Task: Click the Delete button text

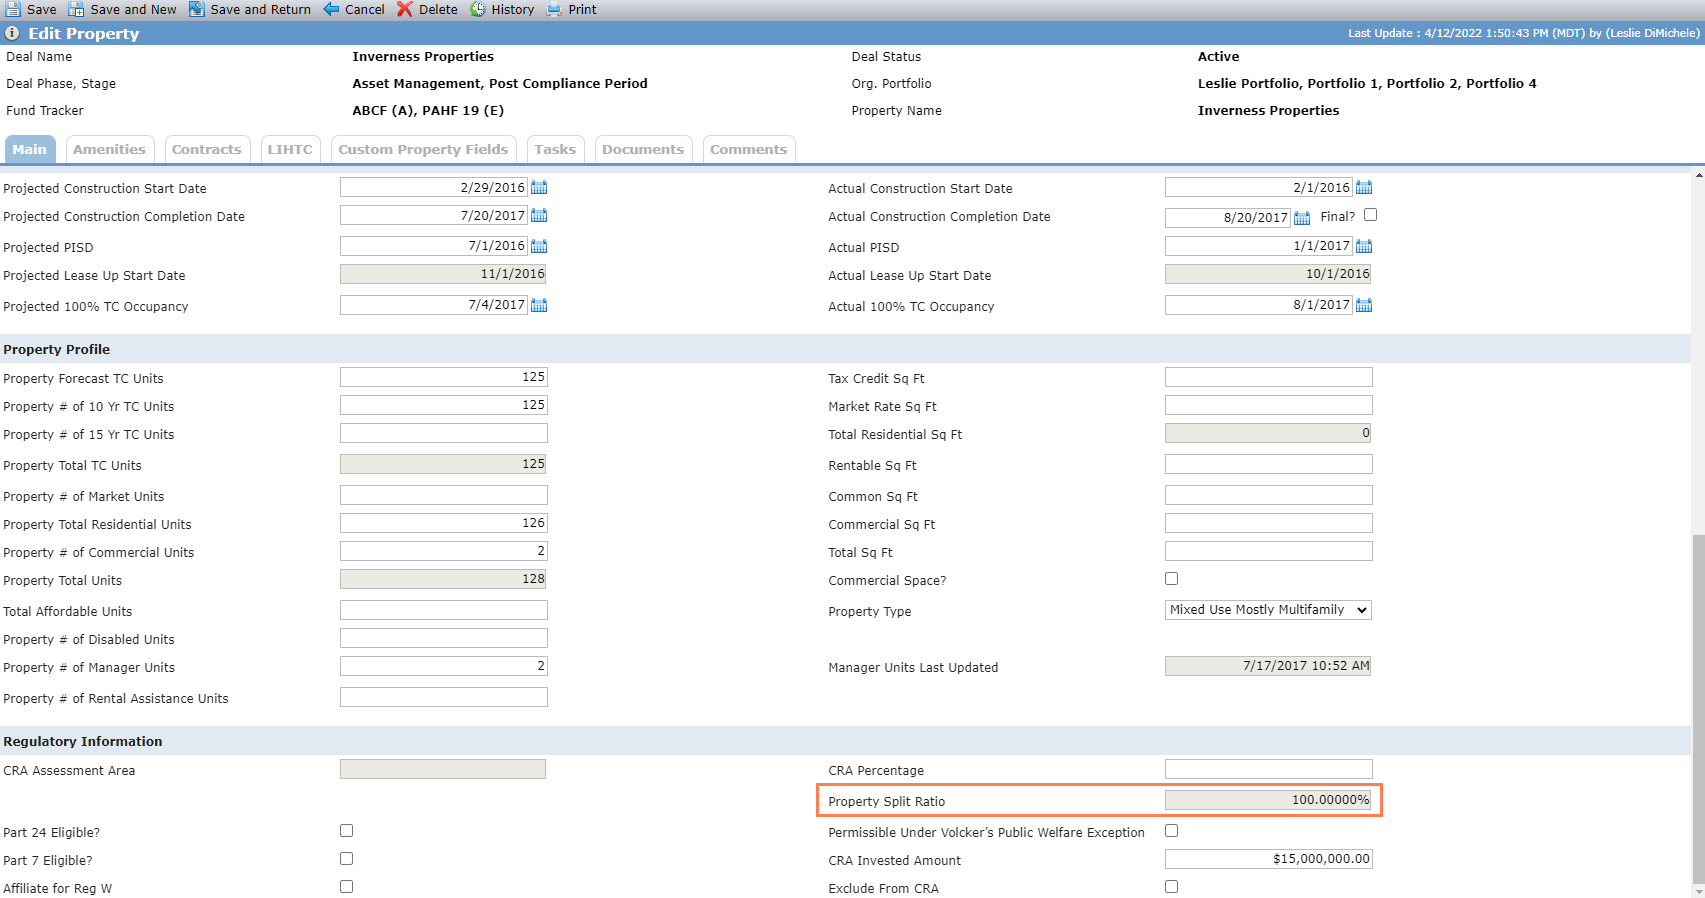Action: pyautogui.click(x=438, y=9)
